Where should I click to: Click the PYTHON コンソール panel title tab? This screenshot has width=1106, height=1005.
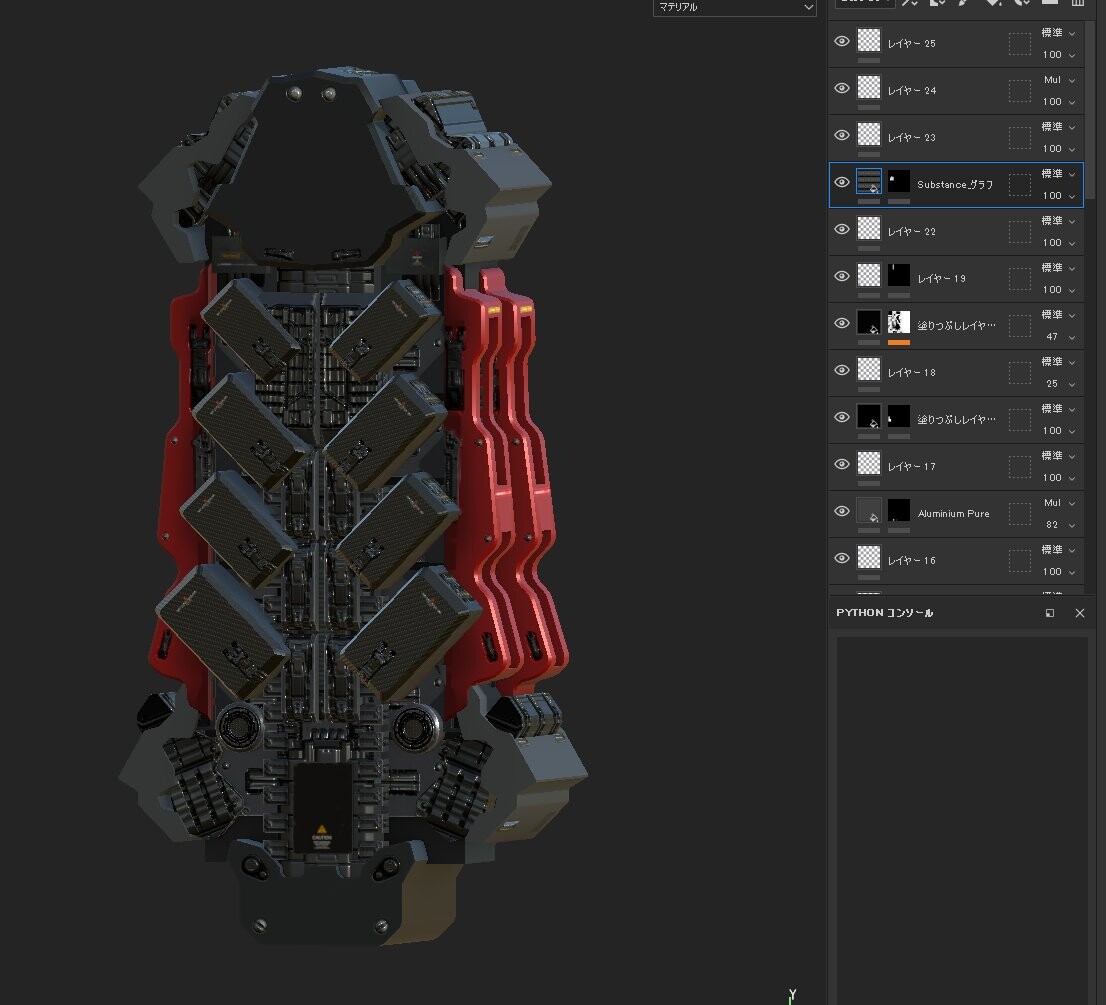click(x=884, y=613)
